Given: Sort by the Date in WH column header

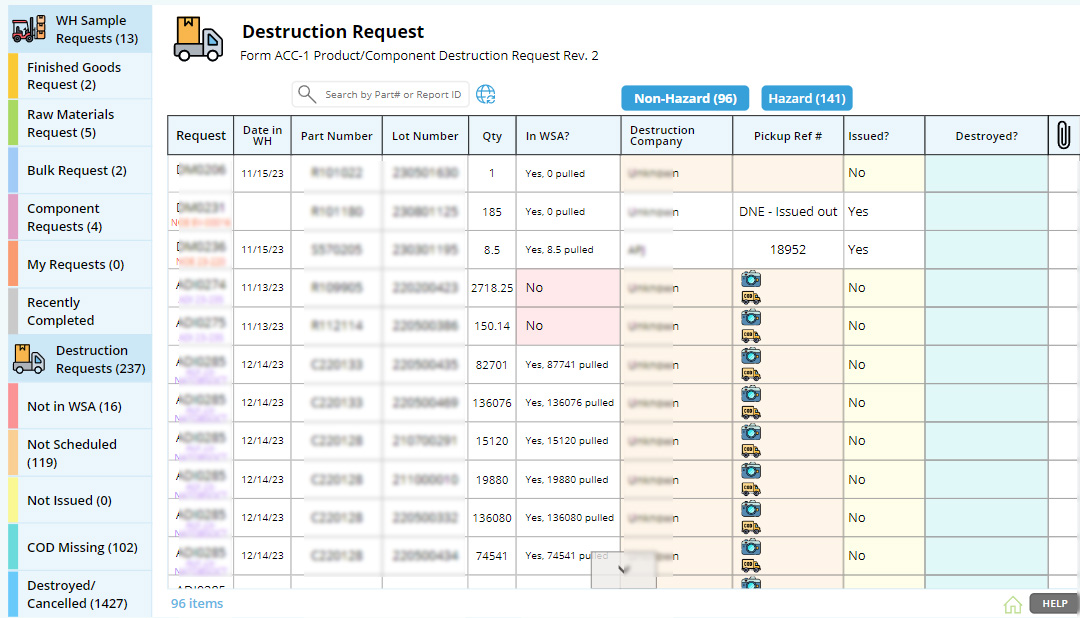Looking at the screenshot, I should click(262, 136).
